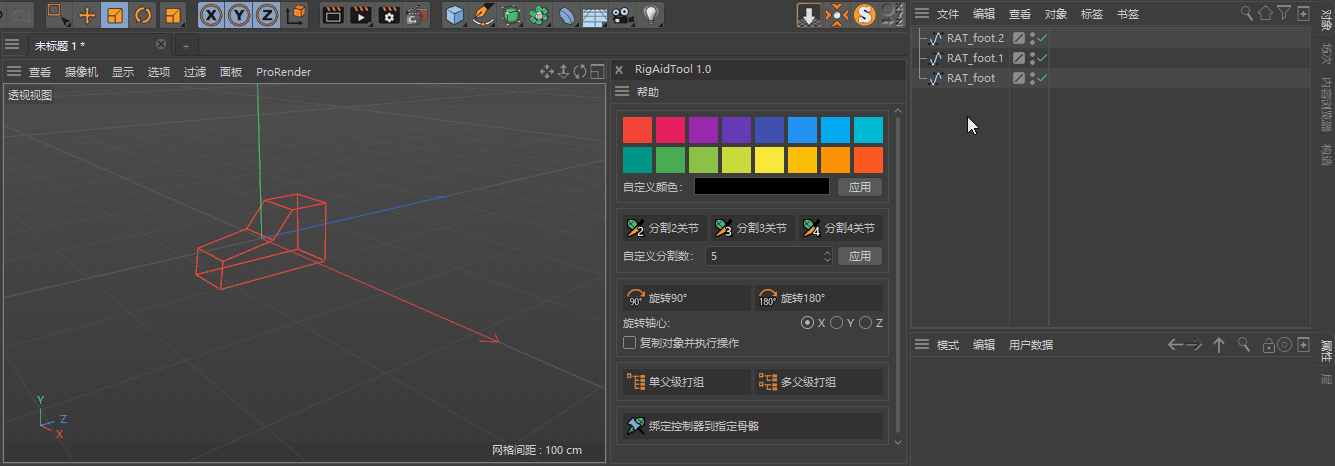Render the active view clapperboard icon

coord(333,14)
